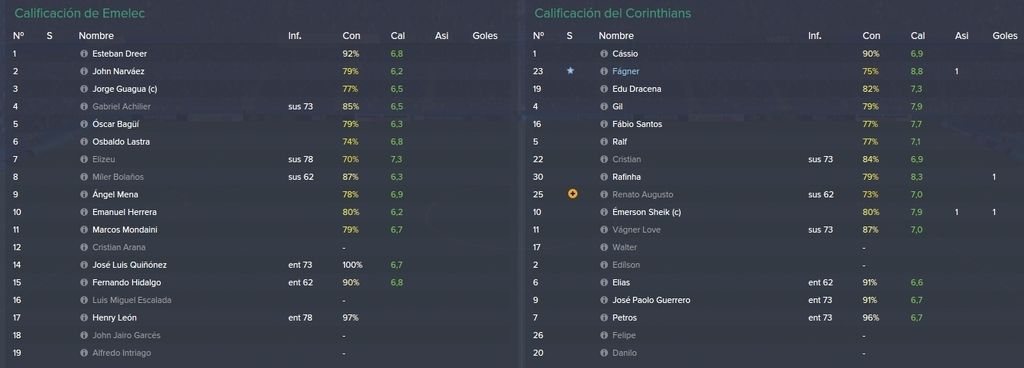Screen dimensions: 1024x368
Task: Click the player of the match star for Fágner
Action: 570,70
